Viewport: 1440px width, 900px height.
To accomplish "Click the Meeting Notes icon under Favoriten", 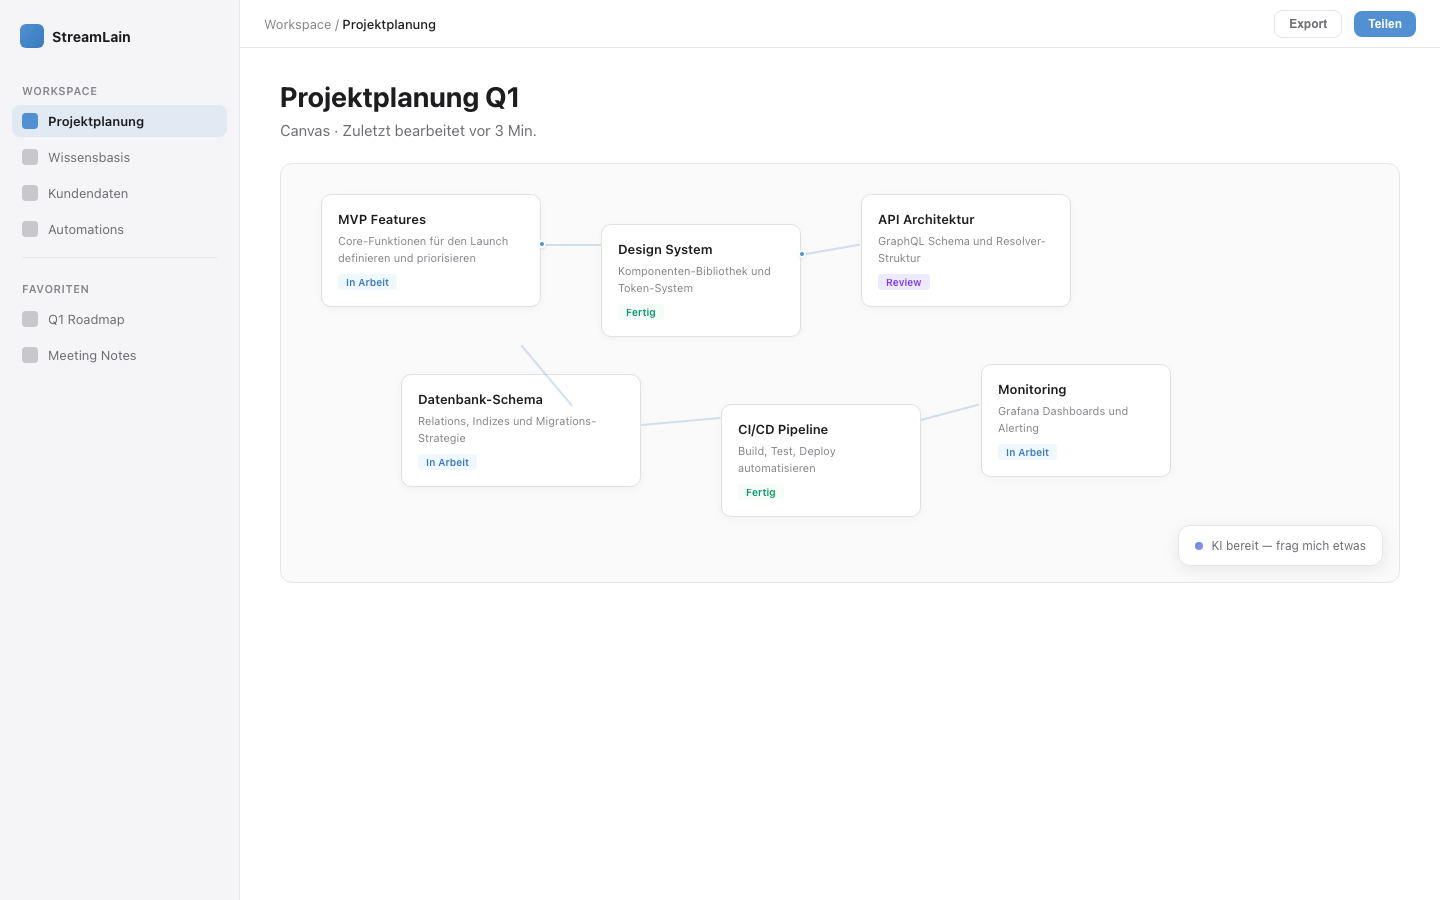I will click(x=30, y=355).
